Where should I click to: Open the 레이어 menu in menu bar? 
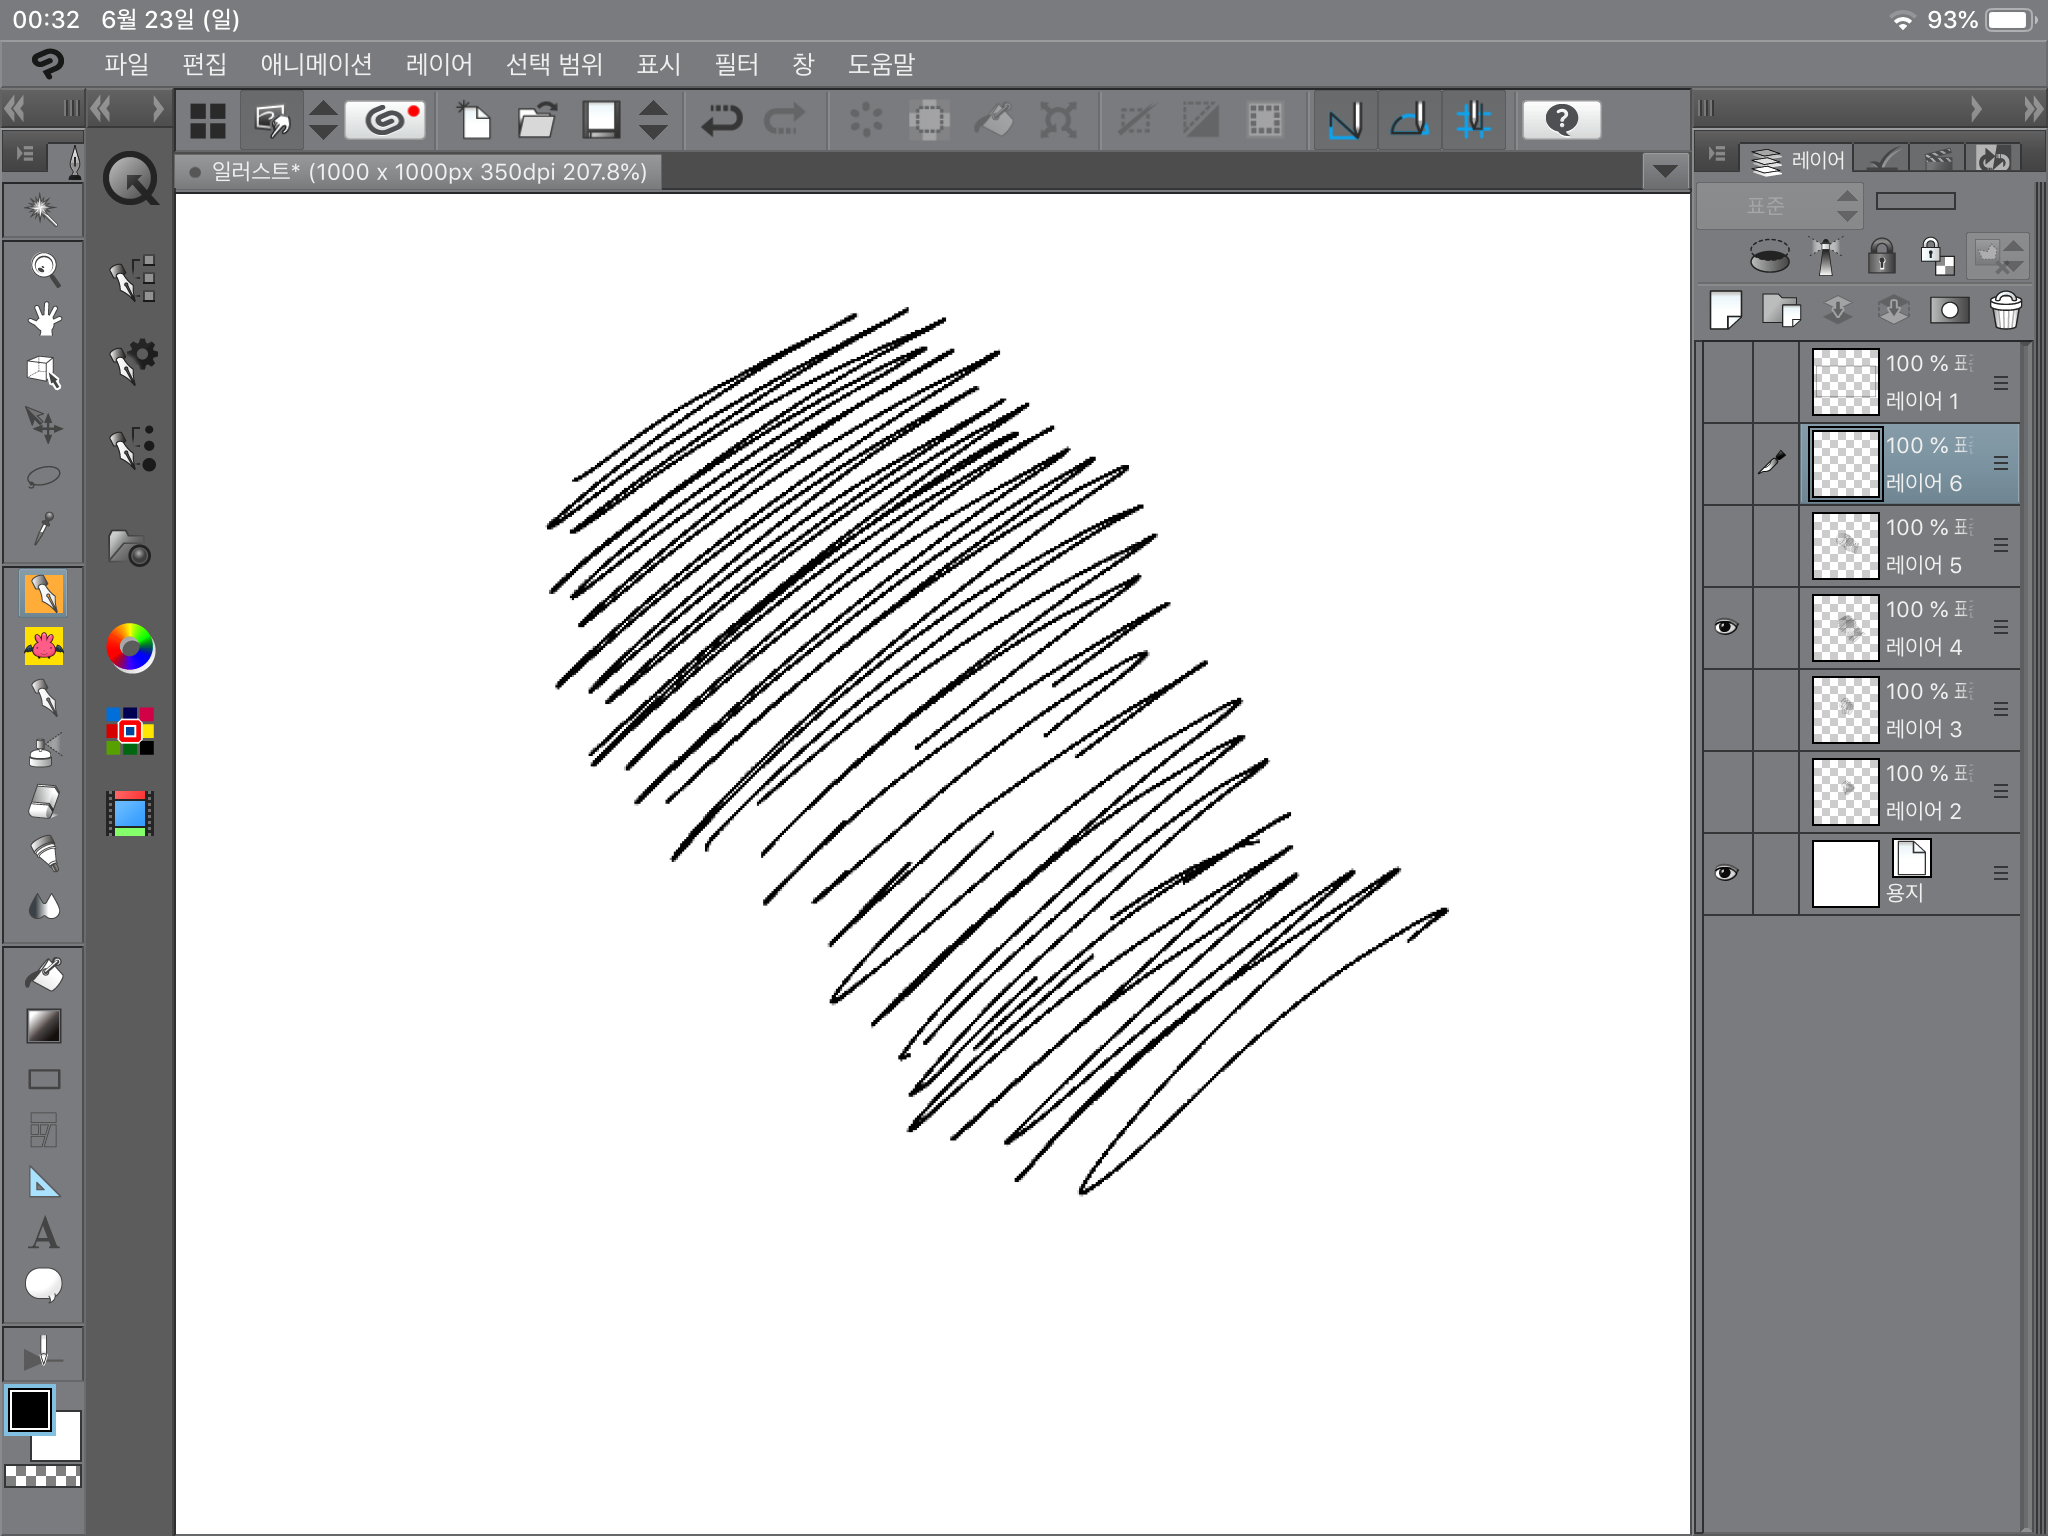438,65
